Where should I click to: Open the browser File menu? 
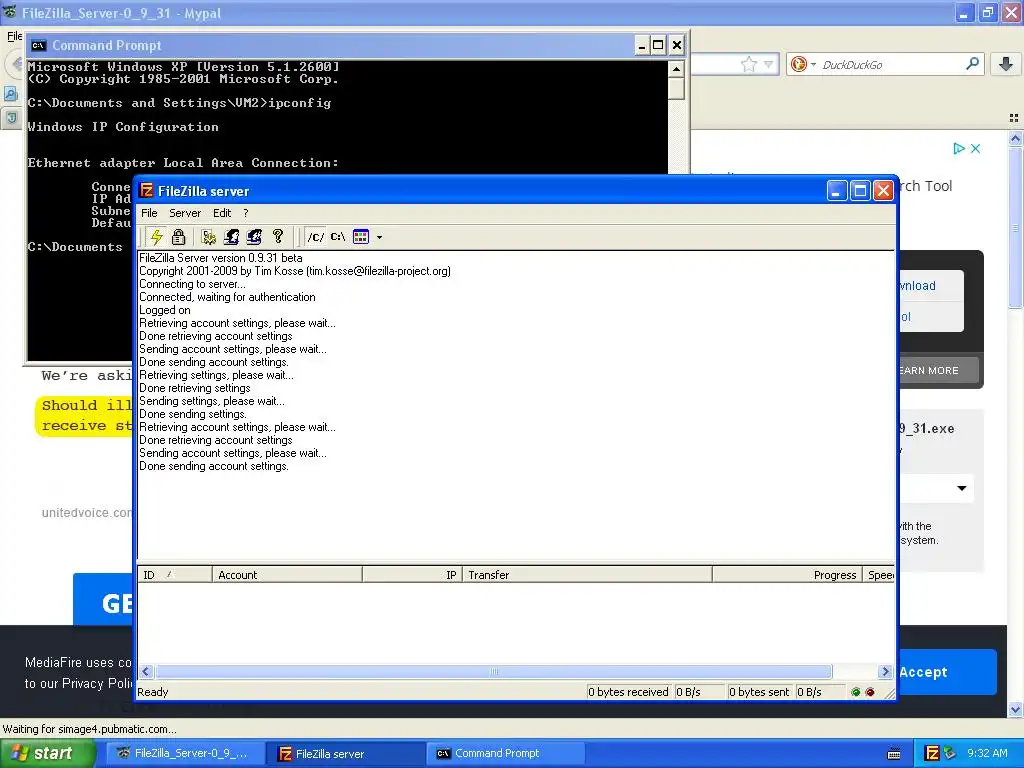pos(14,36)
